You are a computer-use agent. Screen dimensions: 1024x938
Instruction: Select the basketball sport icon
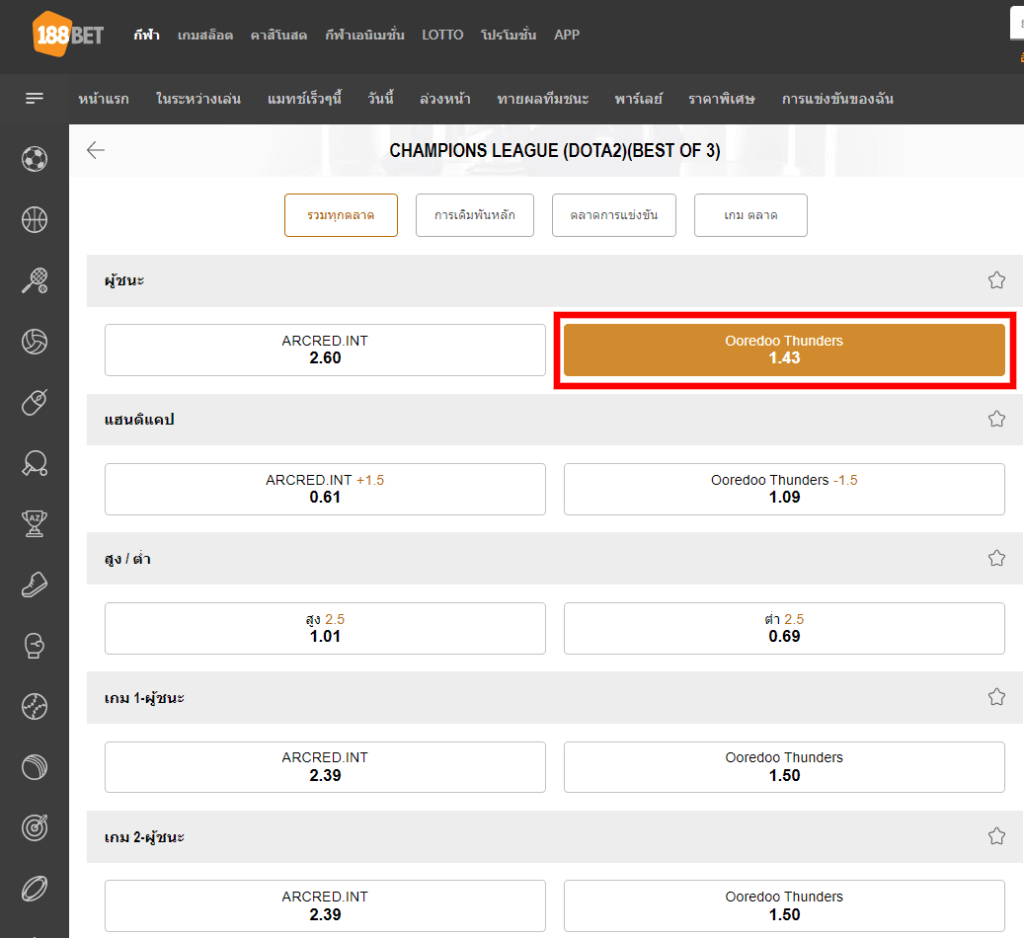34,219
